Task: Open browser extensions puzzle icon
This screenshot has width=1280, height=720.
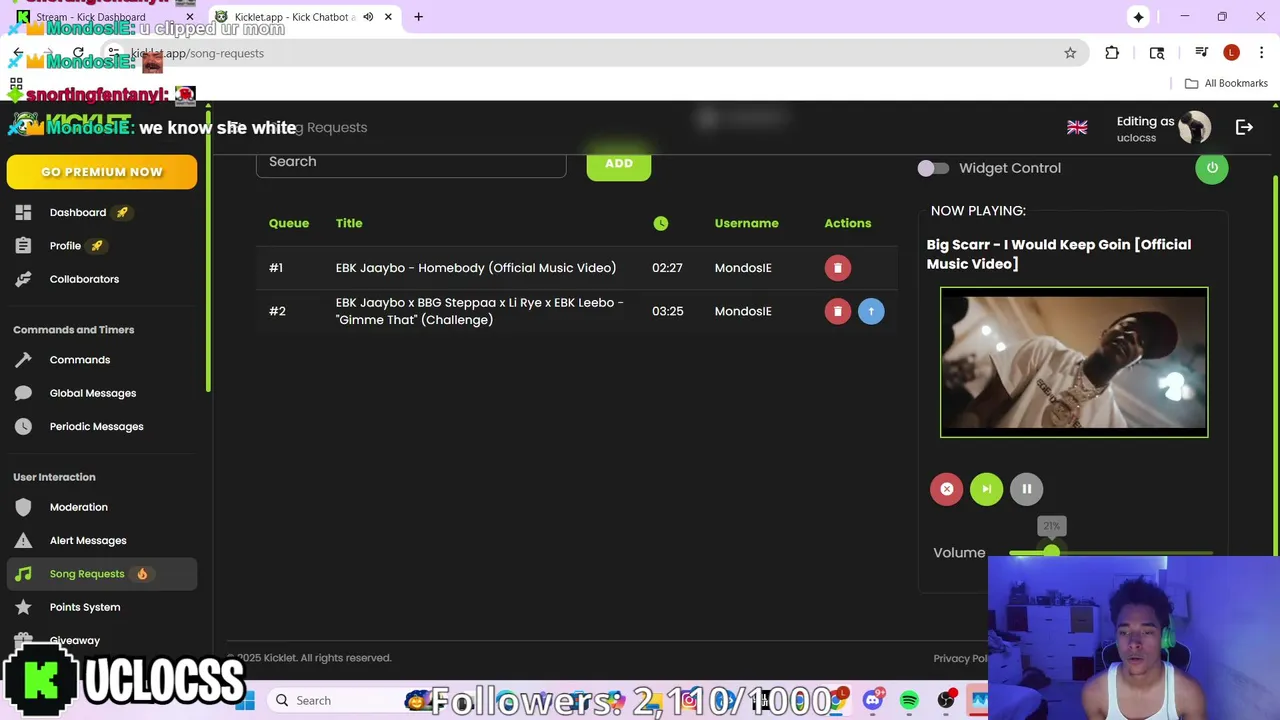Action: (1112, 53)
